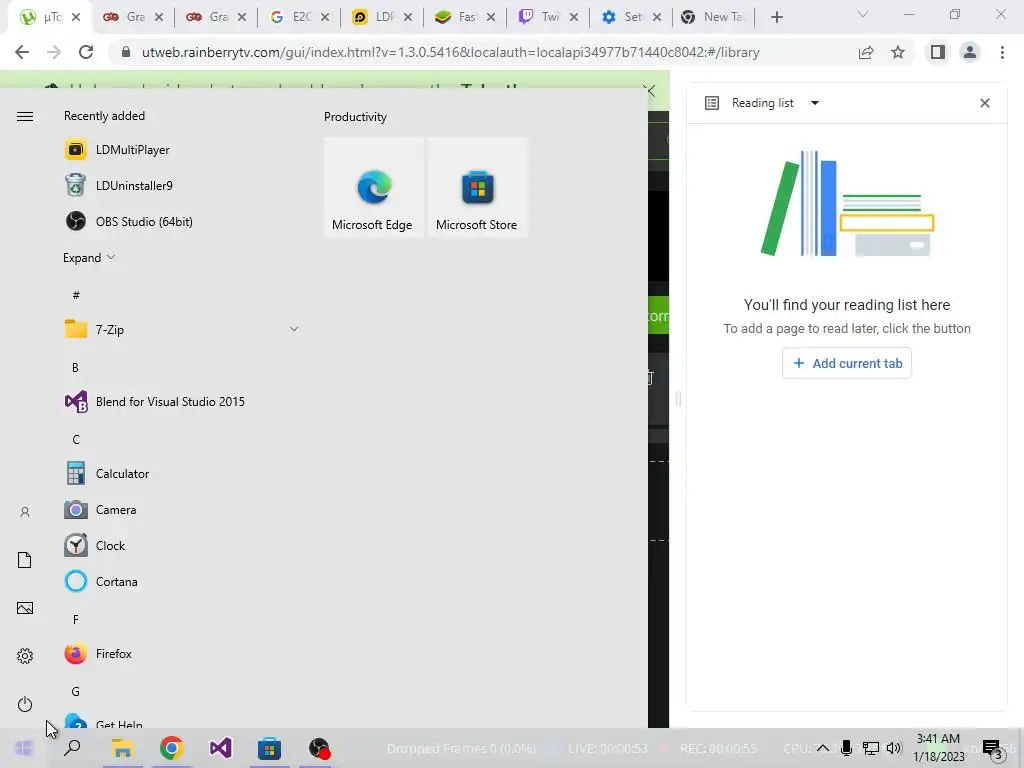Image resolution: width=1024 pixels, height=768 pixels.
Task: Open File Explorer from the taskbar
Action: [122, 748]
